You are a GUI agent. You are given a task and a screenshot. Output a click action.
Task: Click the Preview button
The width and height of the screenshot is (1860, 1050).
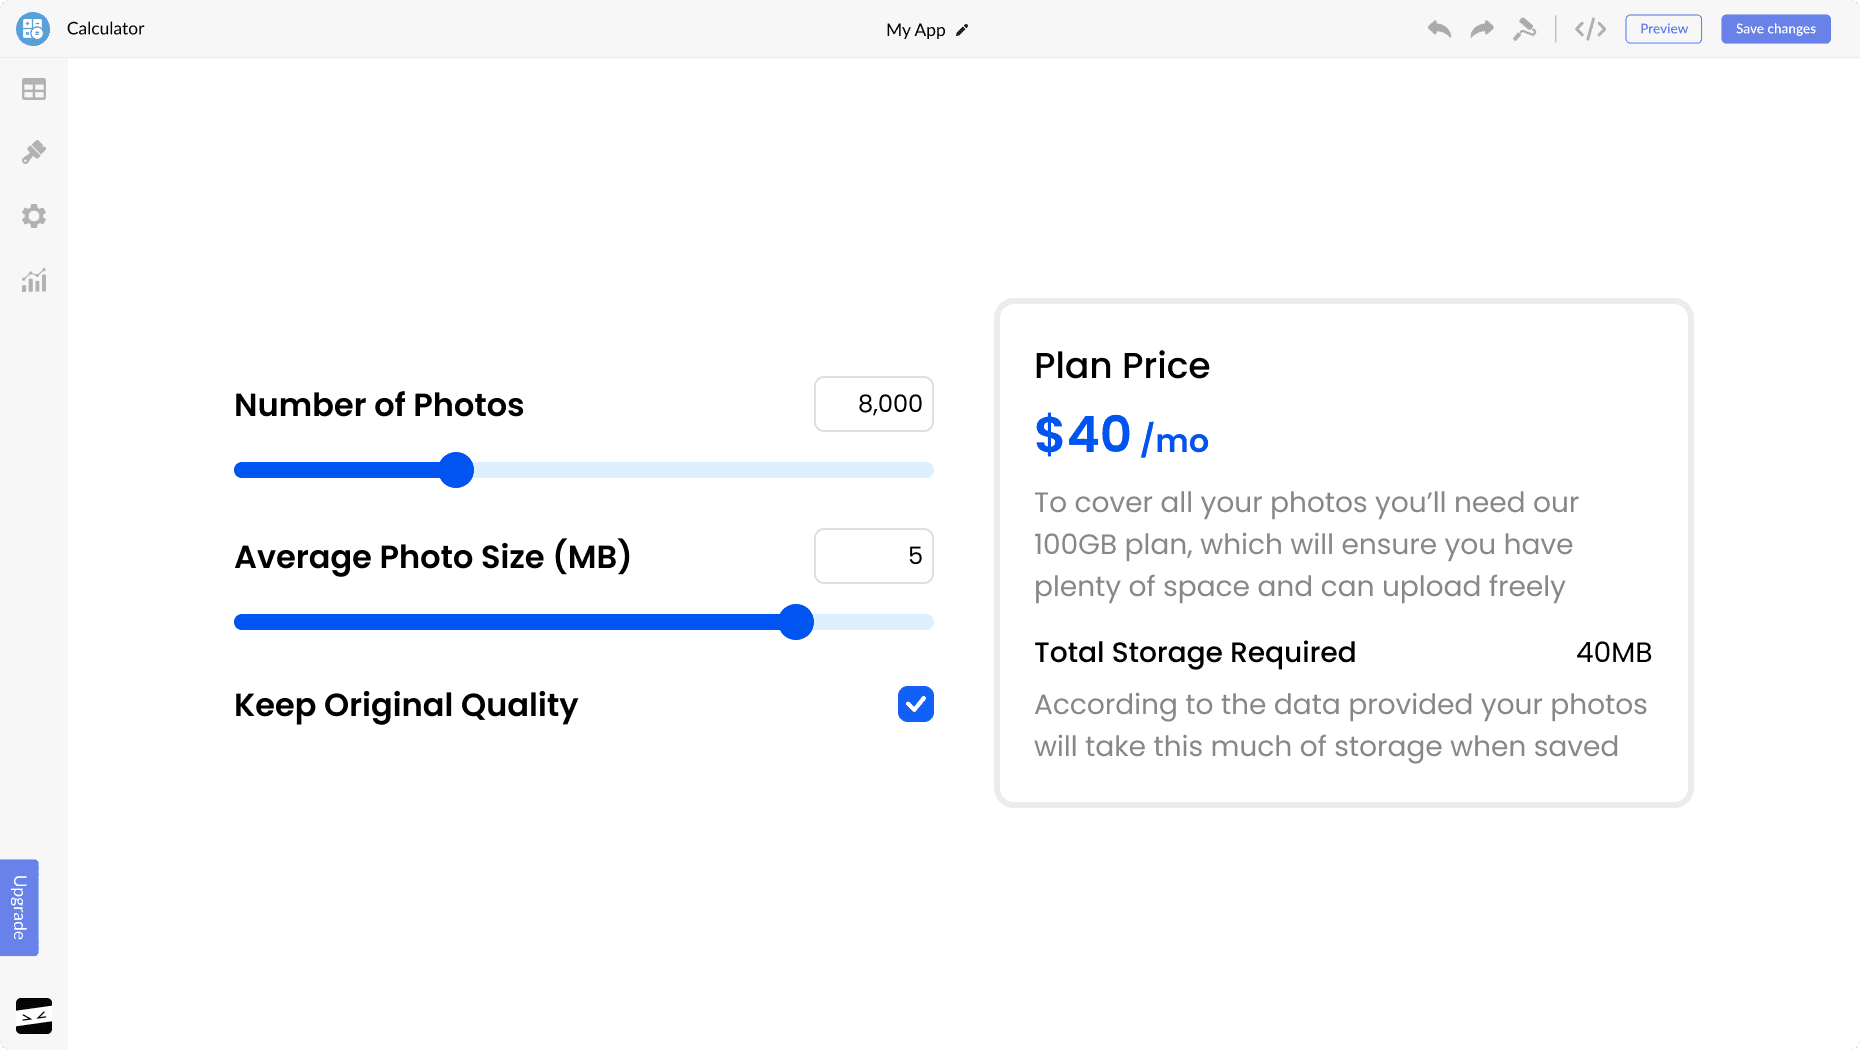click(1663, 29)
